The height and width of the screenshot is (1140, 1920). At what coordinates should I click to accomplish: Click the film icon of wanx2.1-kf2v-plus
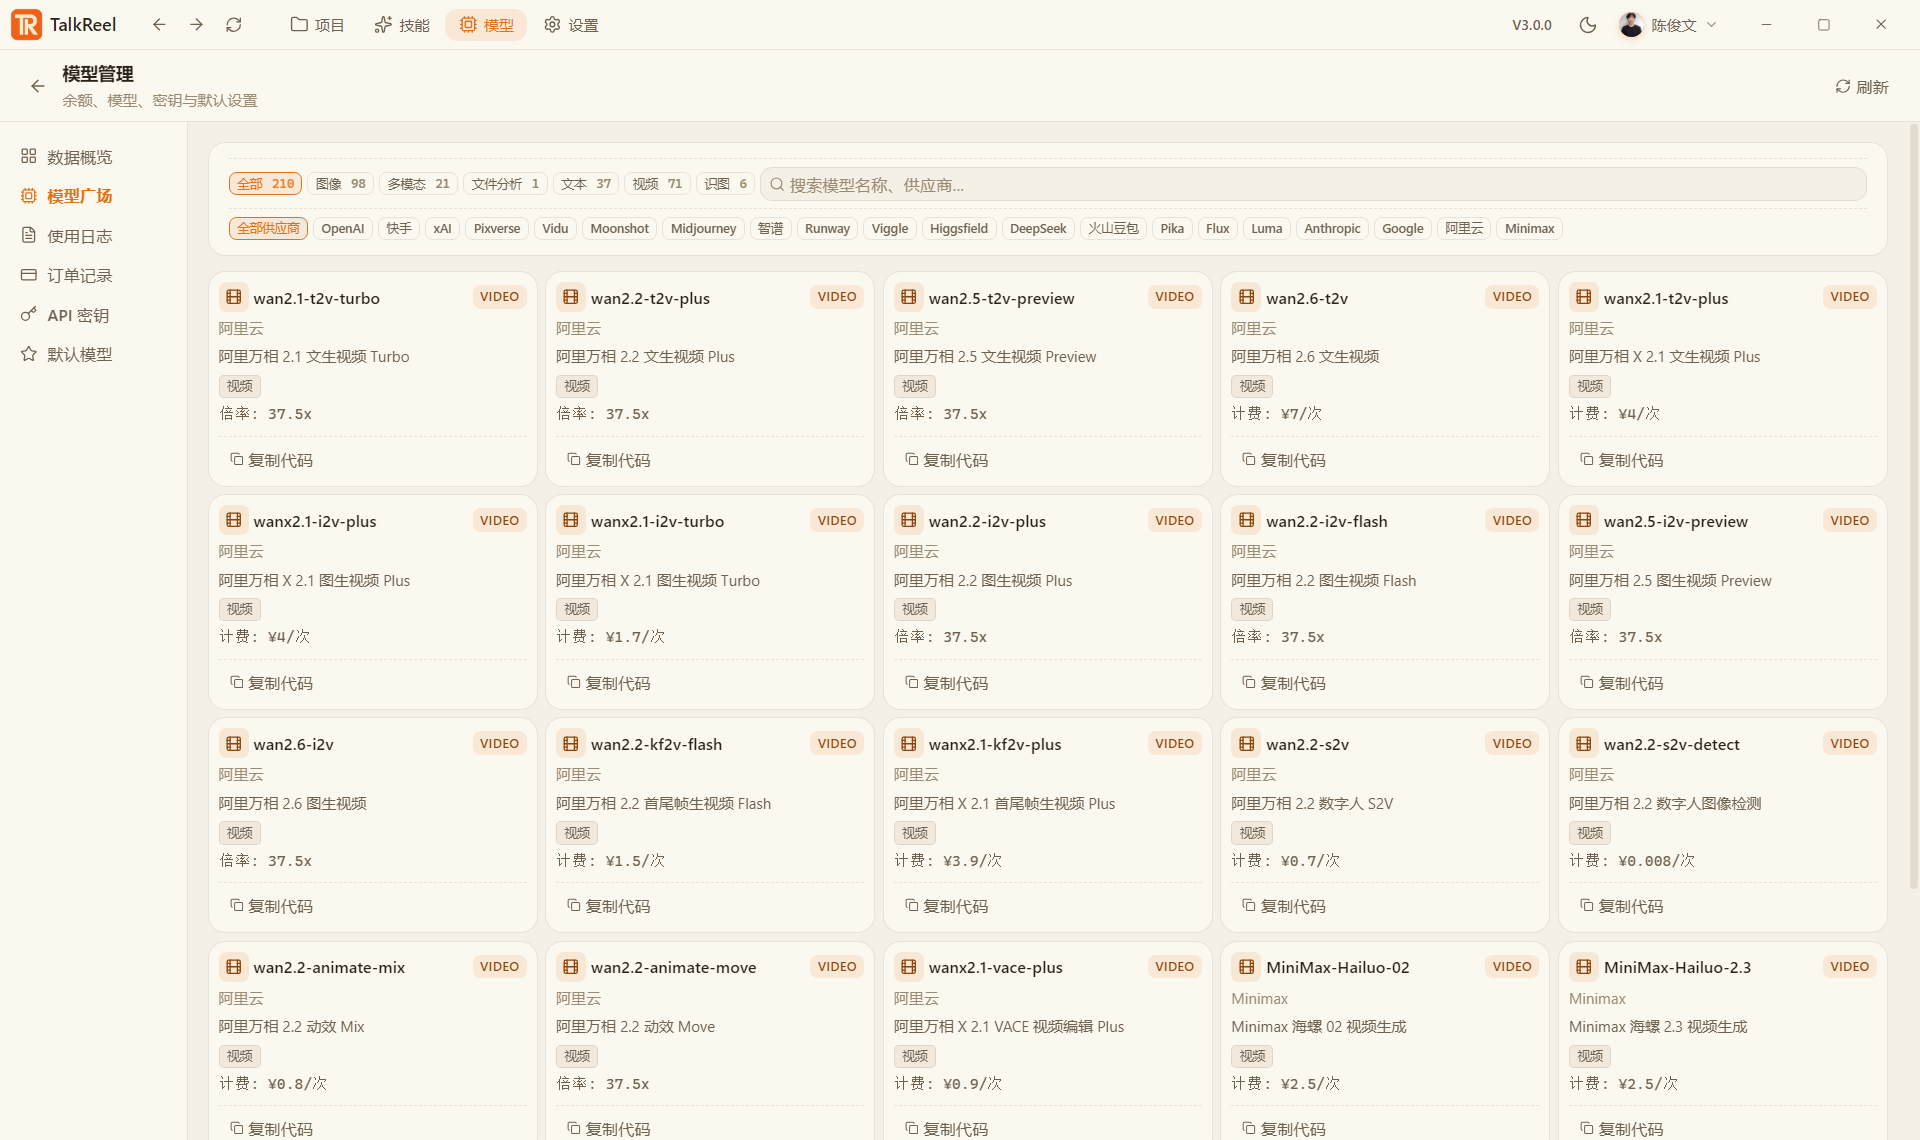pyautogui.click(x=908, y=743)
